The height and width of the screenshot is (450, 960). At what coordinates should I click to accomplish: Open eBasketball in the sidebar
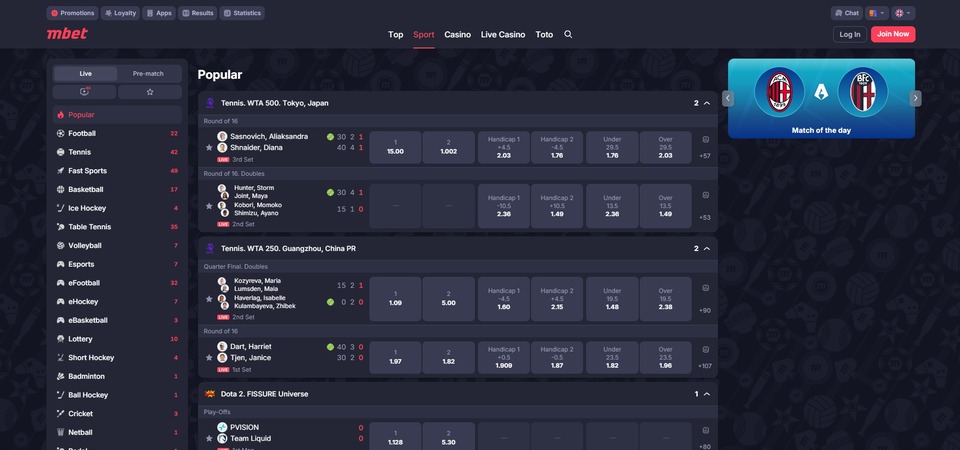[x=118, y=320]
